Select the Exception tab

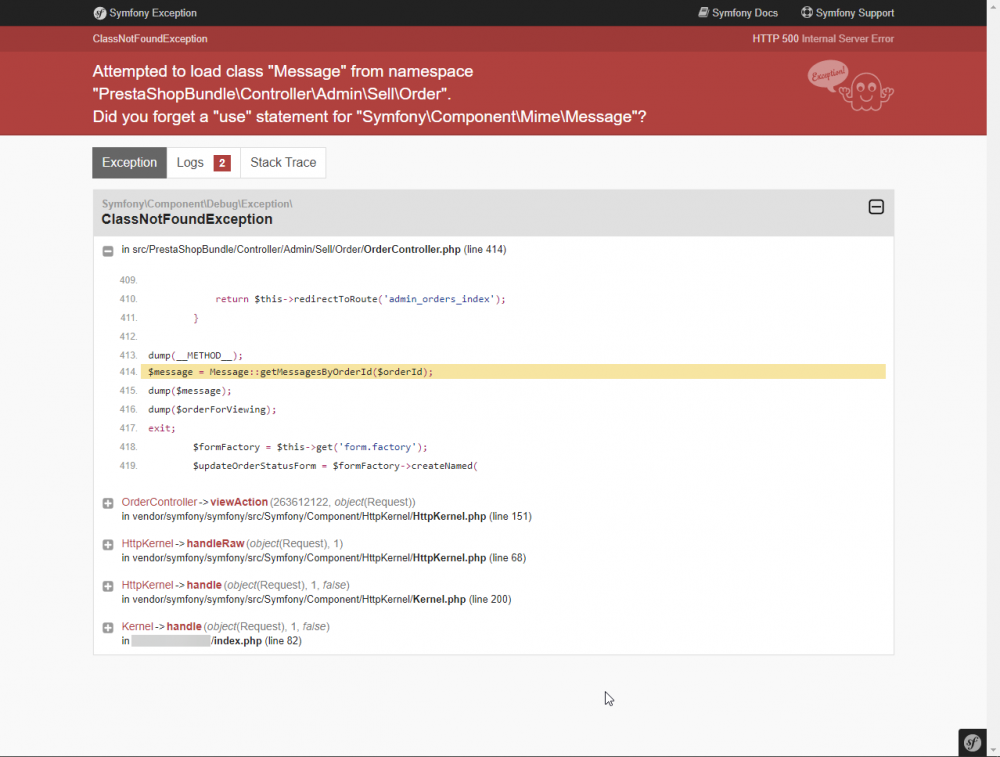click(x=129, y=163)
